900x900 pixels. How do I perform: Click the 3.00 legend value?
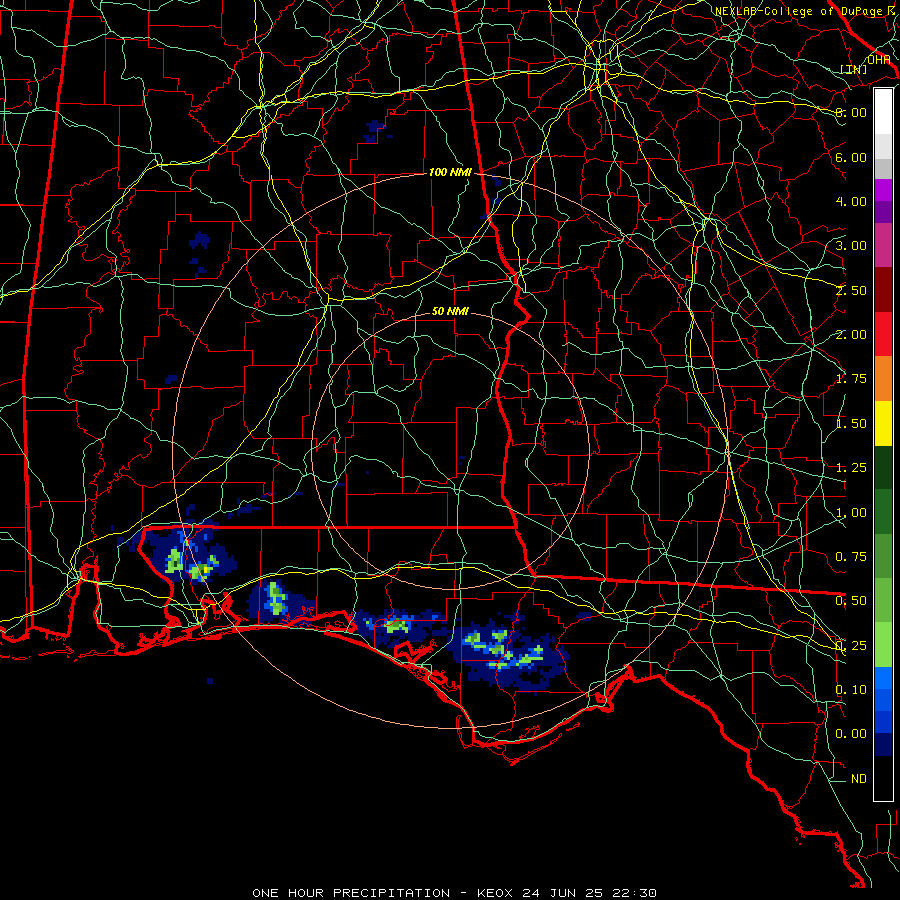coord(851,246)
